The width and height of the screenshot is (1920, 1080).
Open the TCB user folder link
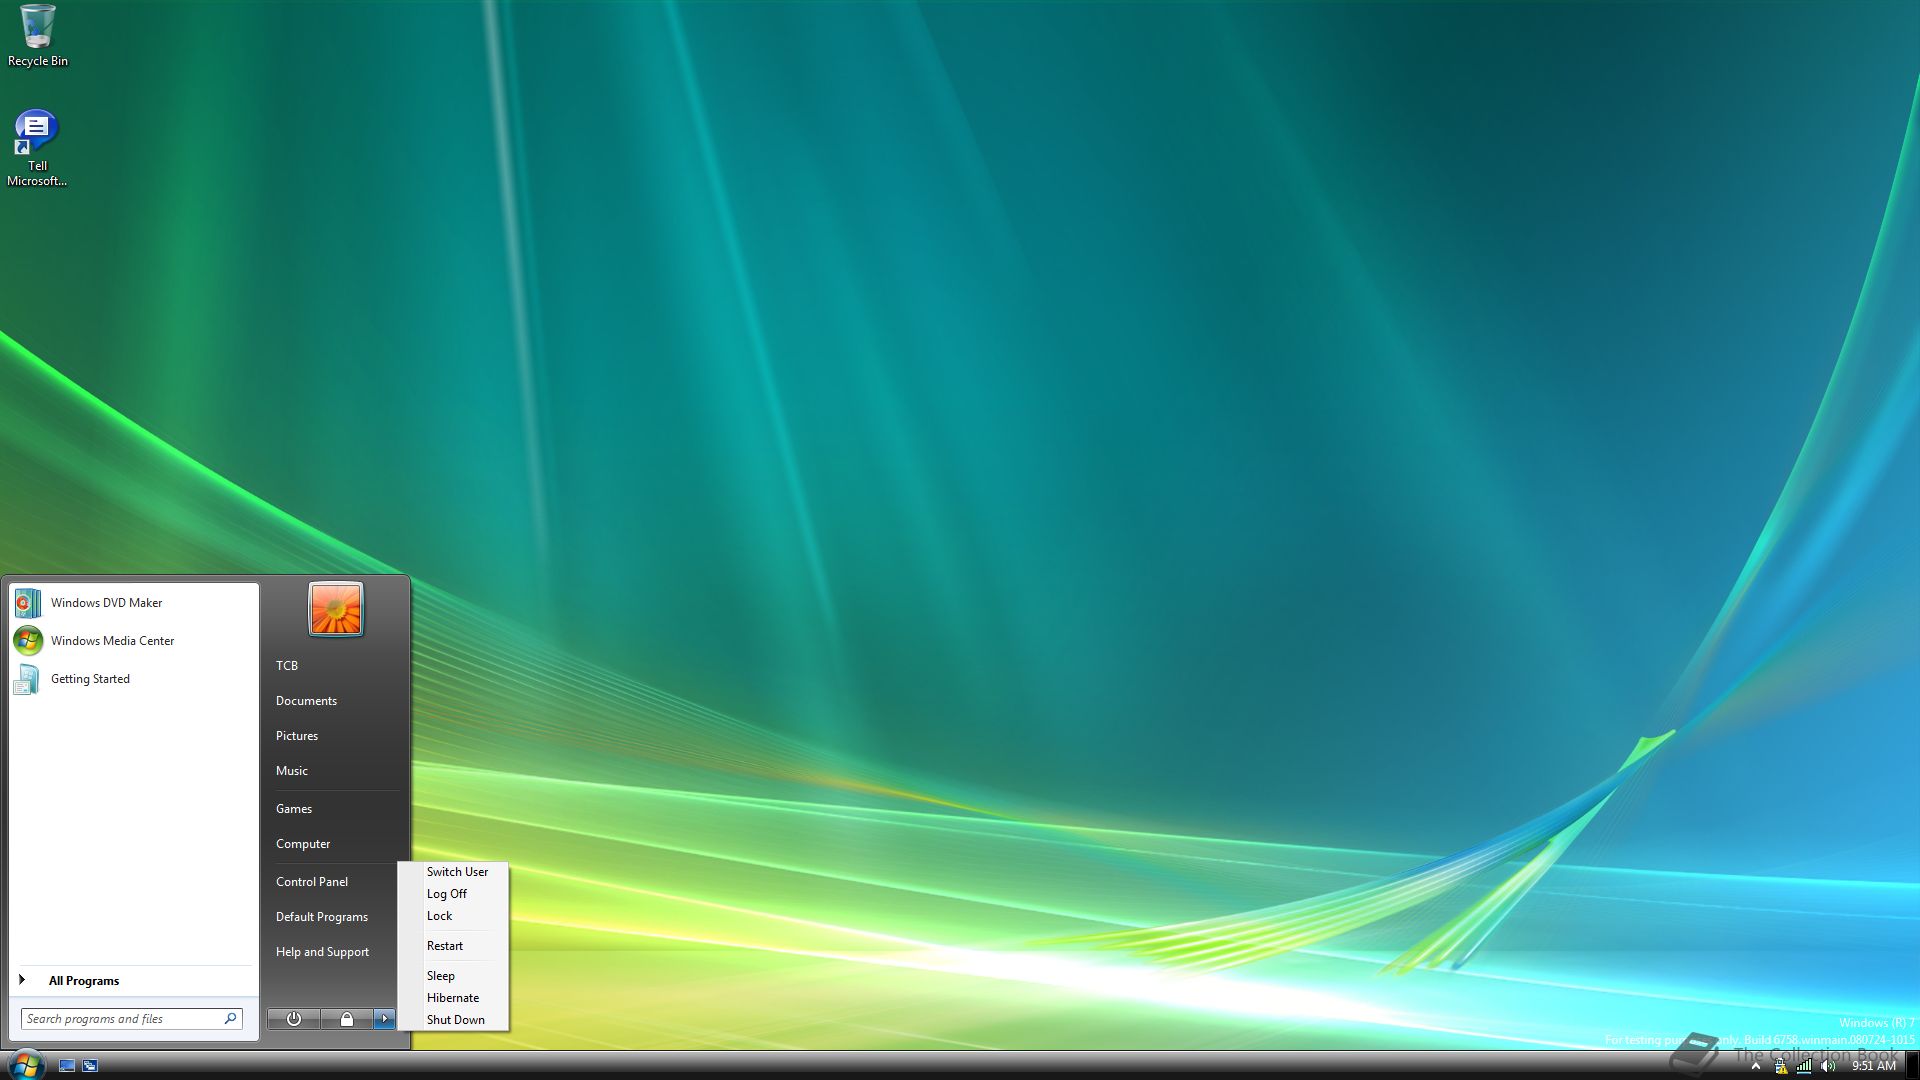coord(287,666)
